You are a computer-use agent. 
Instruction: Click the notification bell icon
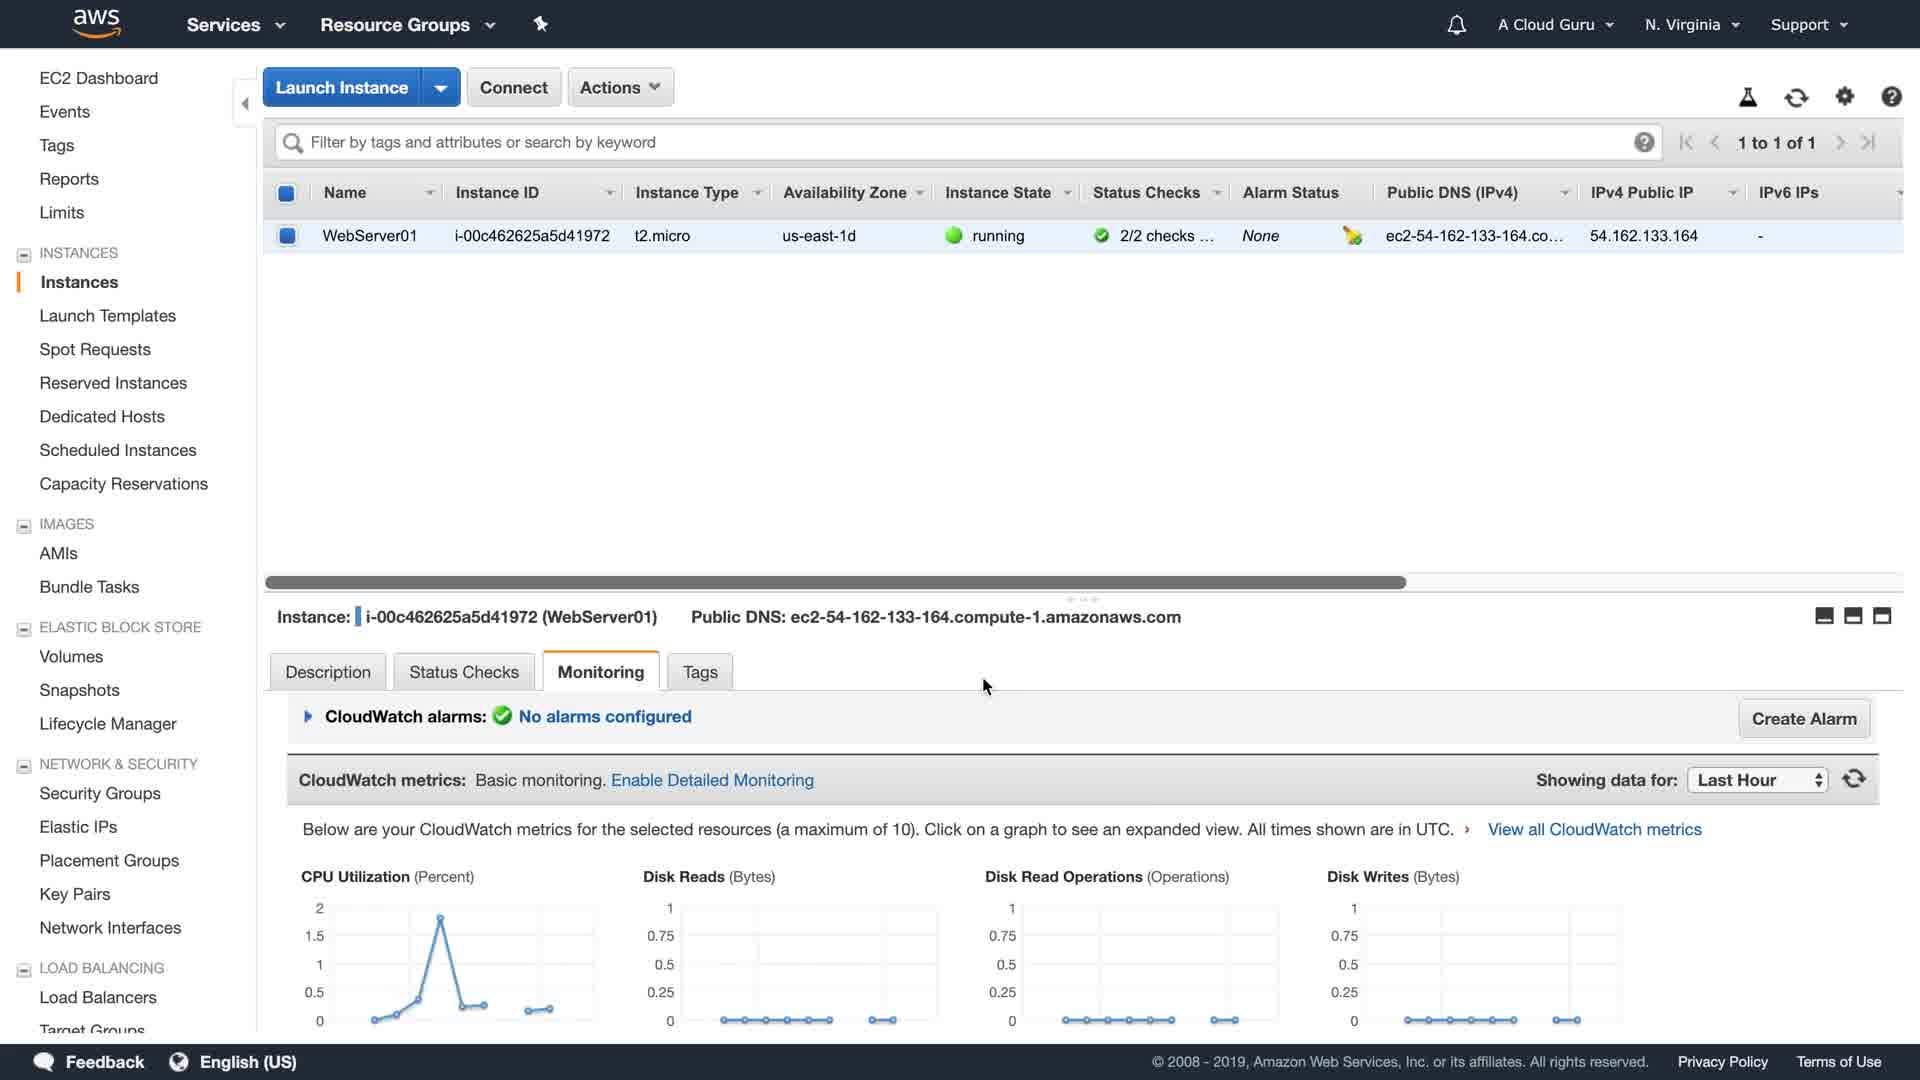[1456, 25]
